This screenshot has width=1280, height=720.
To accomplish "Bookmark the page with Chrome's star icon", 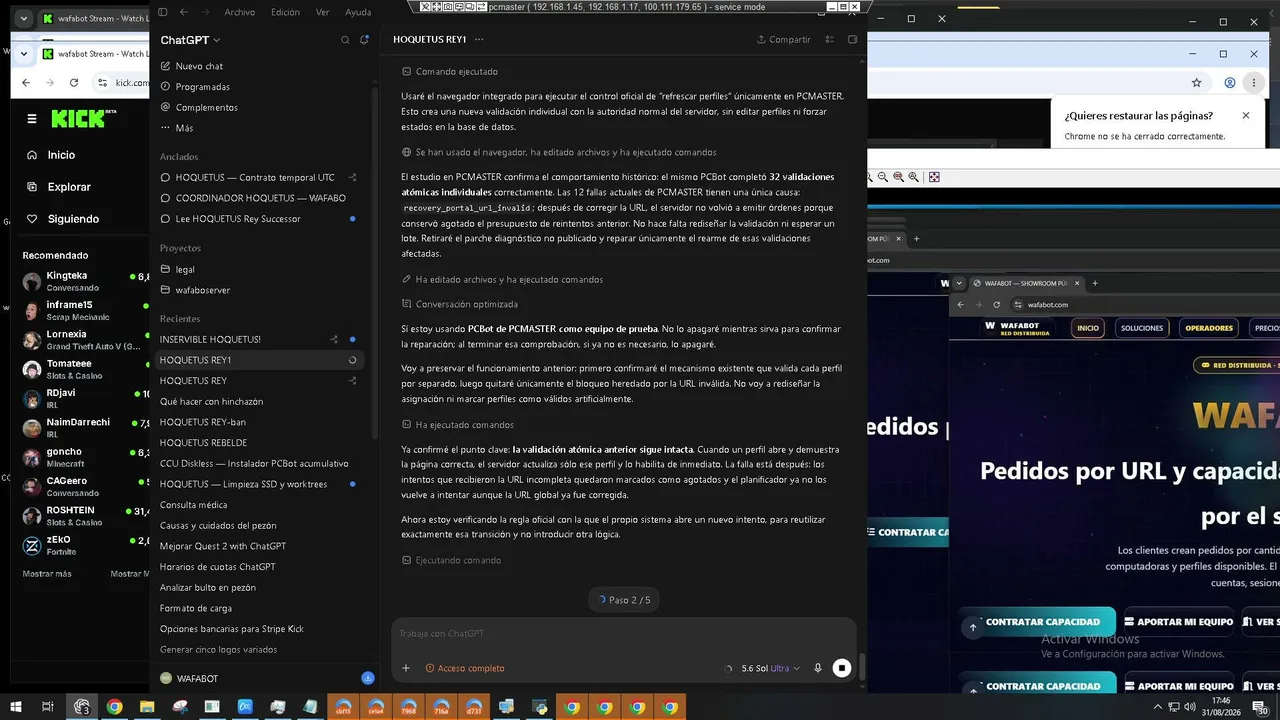I will (x=1196, y=83).
